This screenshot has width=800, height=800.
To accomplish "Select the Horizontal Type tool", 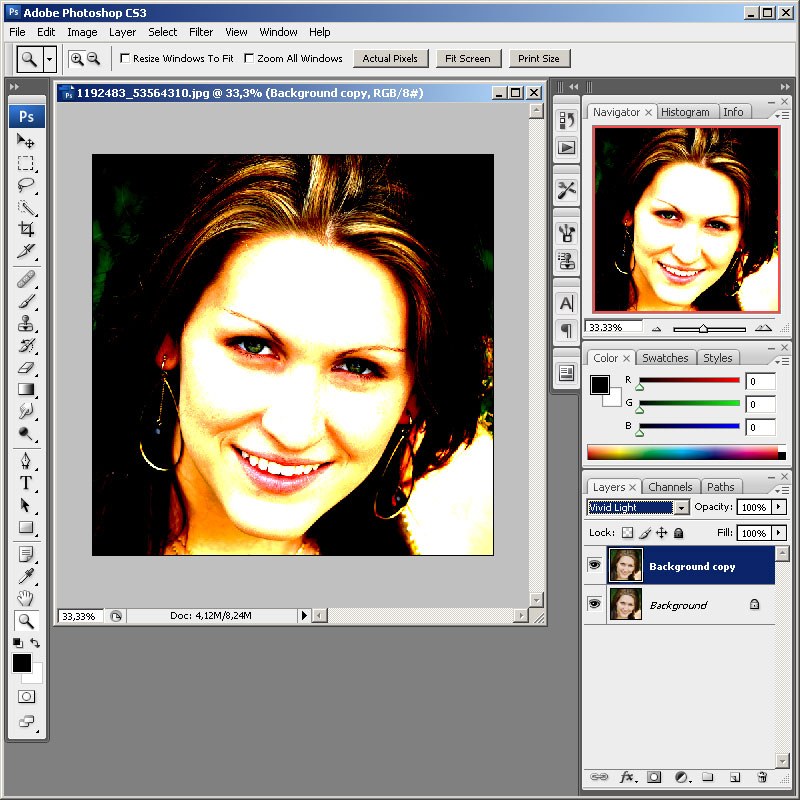I will pos(26,483).
